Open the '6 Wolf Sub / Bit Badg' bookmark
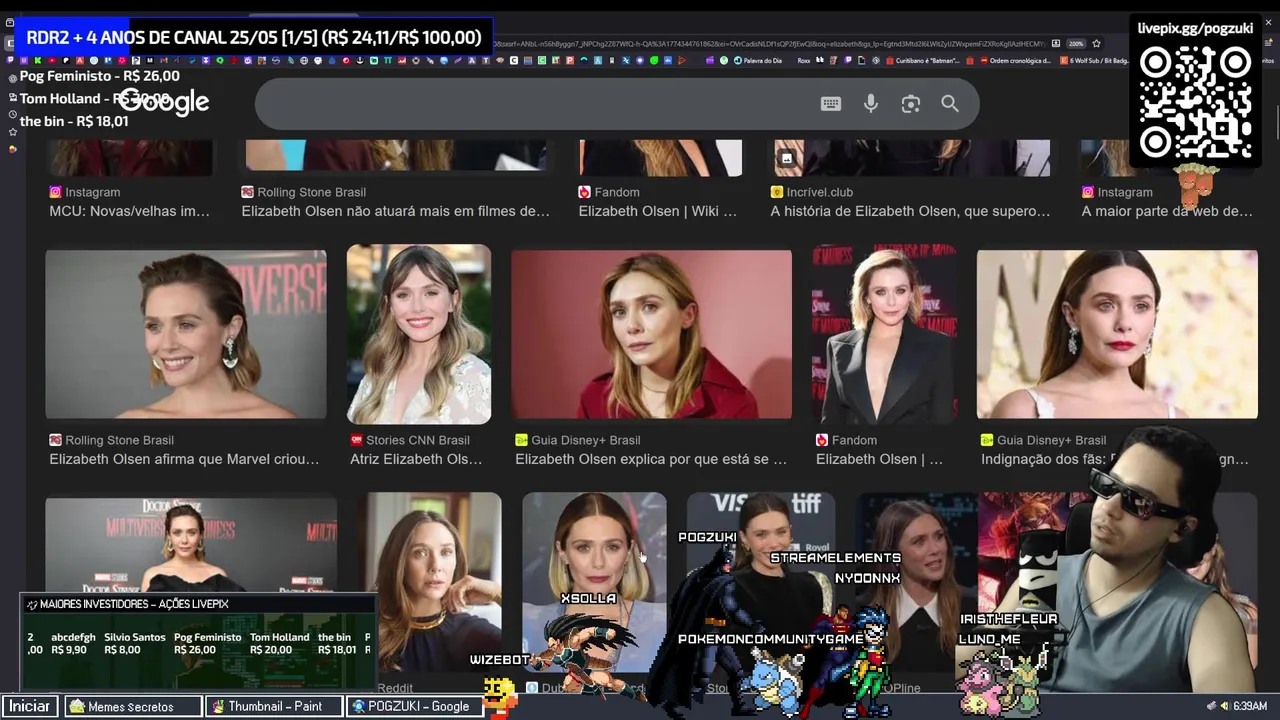 pos(1095,61)
